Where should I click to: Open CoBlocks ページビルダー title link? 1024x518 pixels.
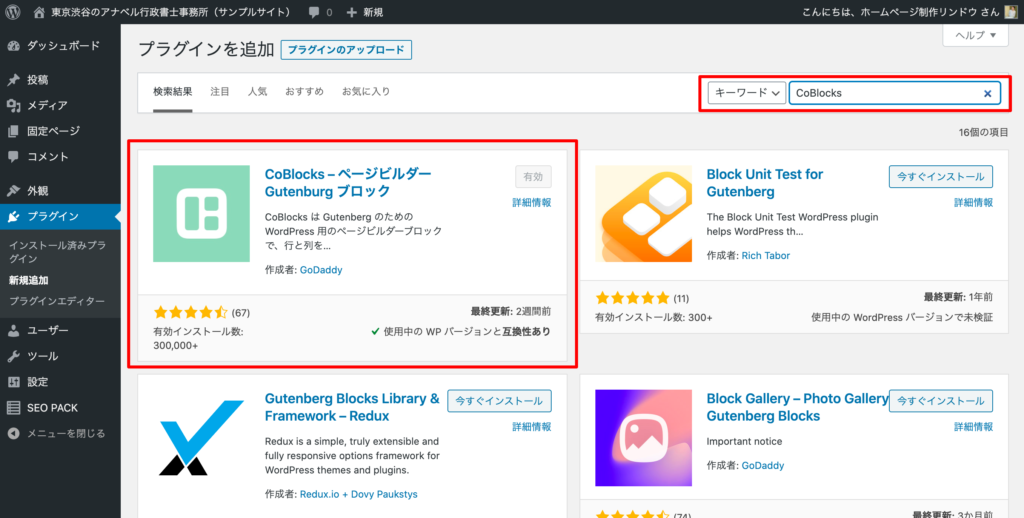coord(348,183)
